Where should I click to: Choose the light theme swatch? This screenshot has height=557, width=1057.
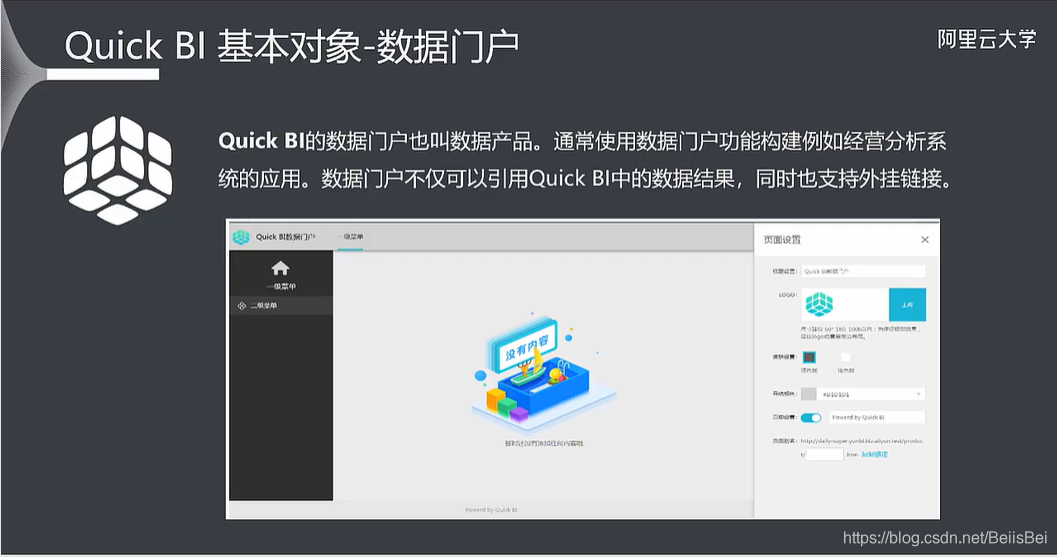coord(846,357)
